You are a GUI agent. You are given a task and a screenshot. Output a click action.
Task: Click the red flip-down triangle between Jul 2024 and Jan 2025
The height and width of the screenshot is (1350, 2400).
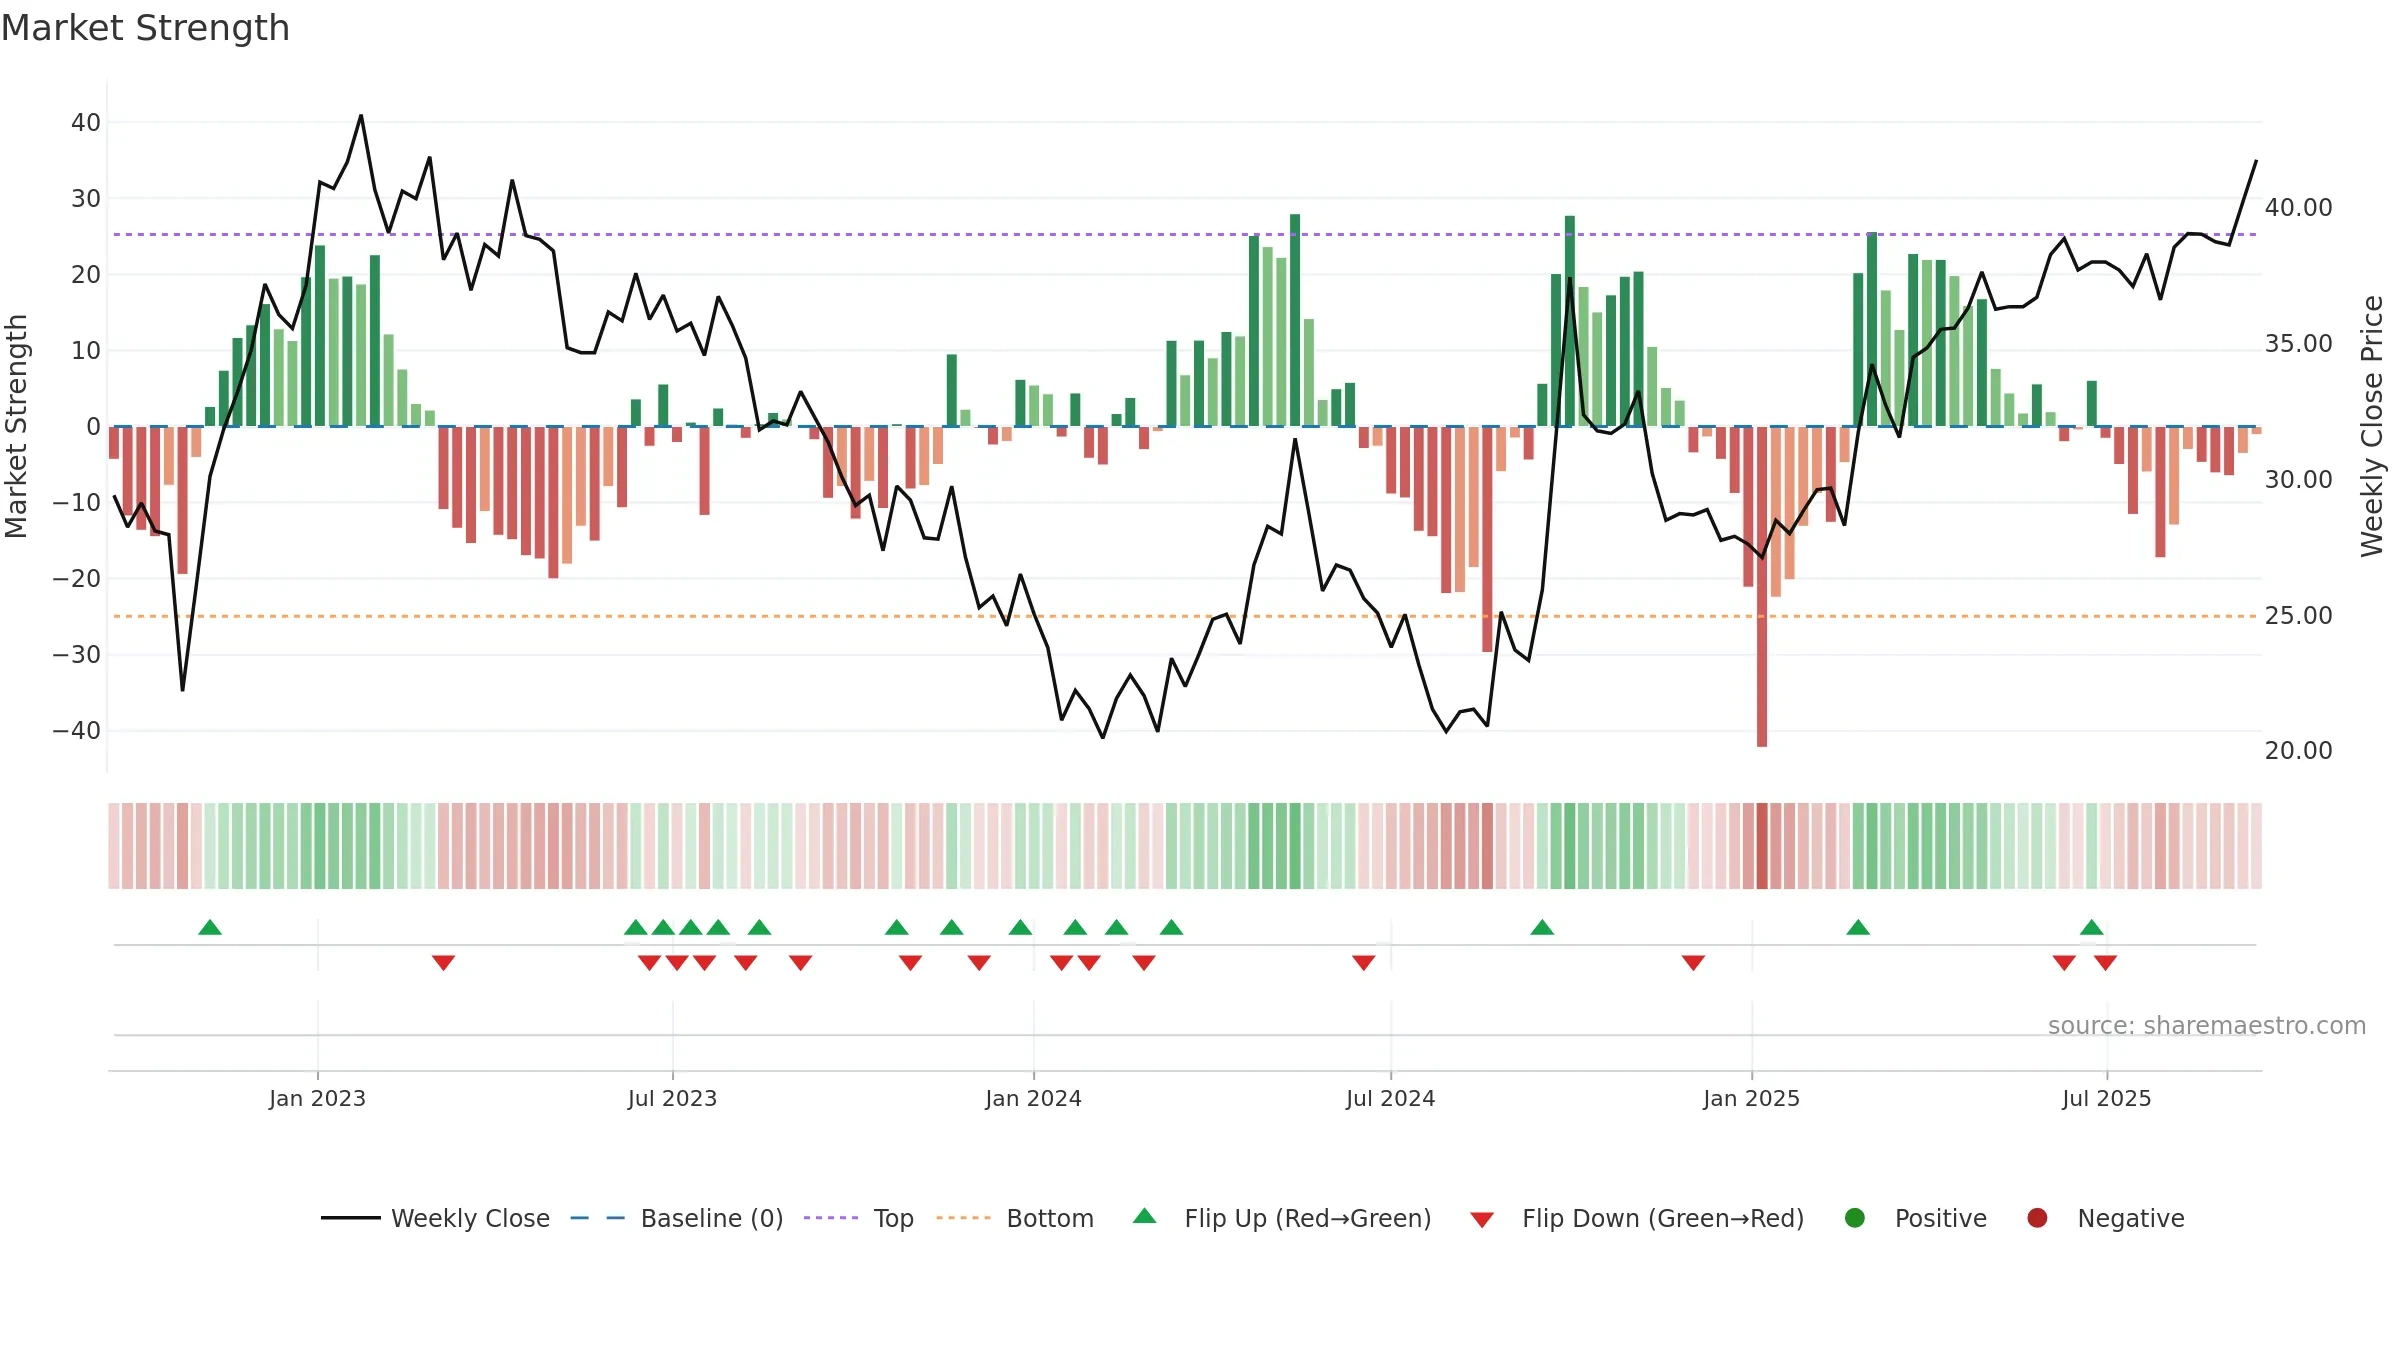1693,963
